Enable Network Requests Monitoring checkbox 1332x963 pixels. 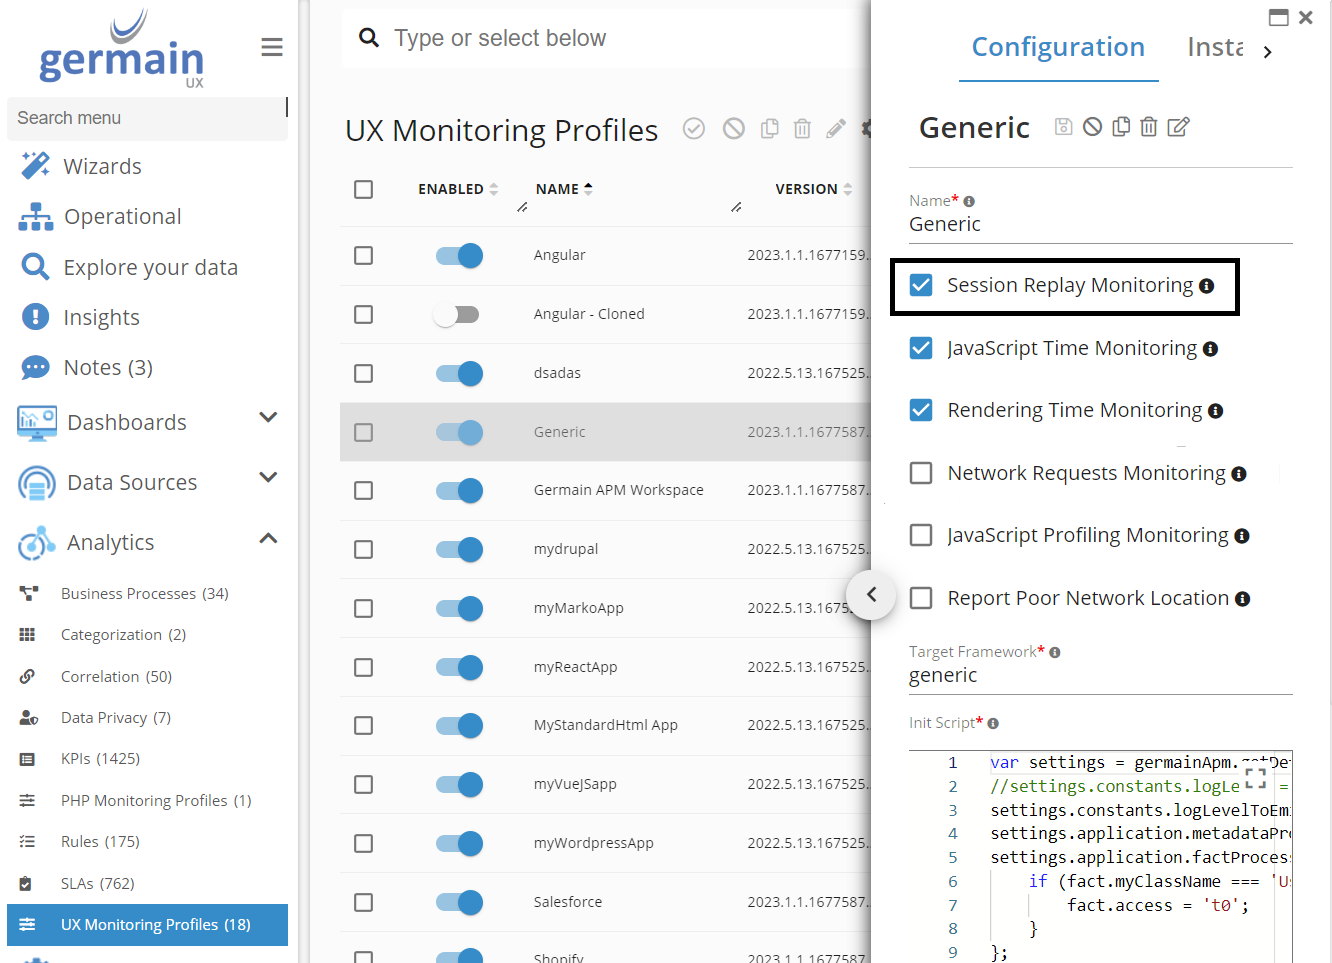(x=921, y=473)
